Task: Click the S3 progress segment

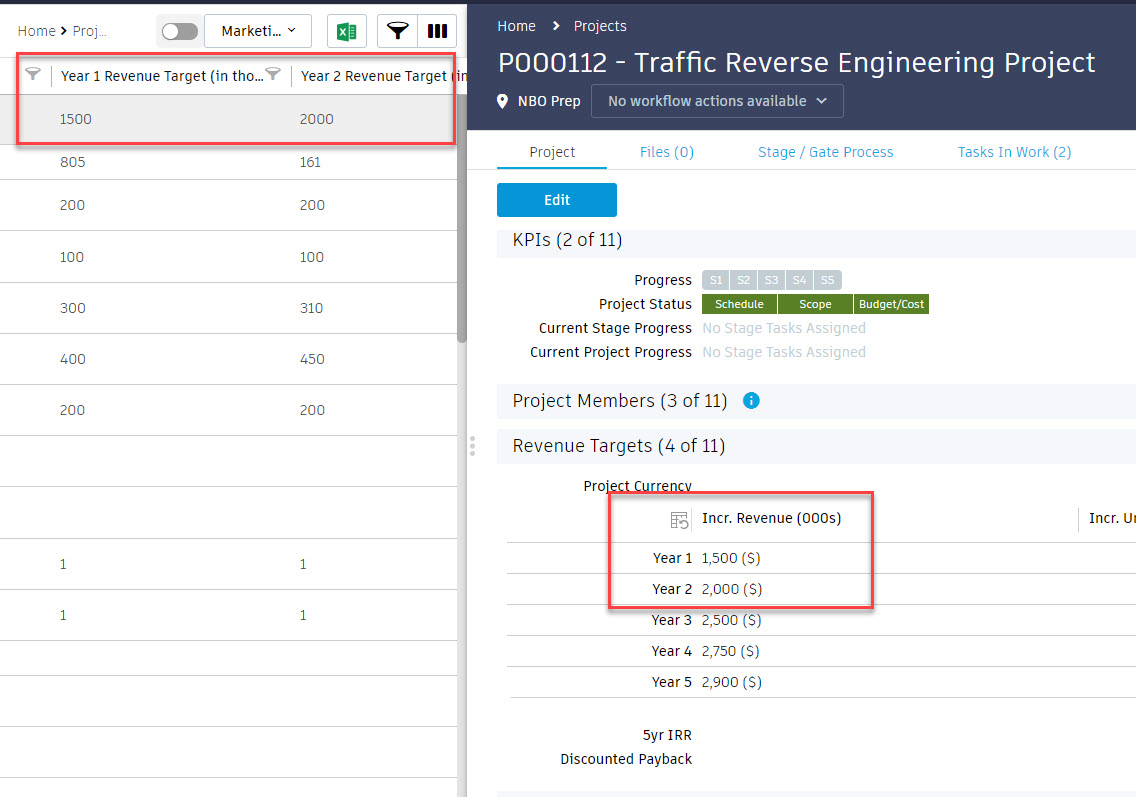Action: coord(771,280)
